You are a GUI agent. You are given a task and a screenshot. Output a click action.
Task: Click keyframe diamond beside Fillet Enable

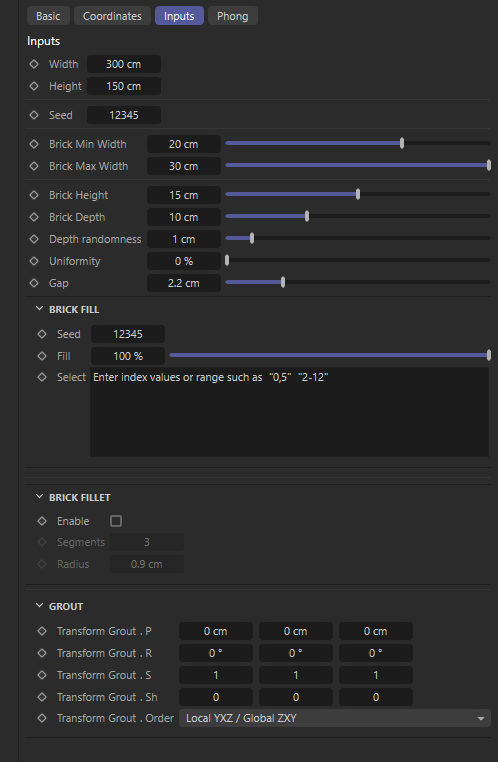click(42, 521)
